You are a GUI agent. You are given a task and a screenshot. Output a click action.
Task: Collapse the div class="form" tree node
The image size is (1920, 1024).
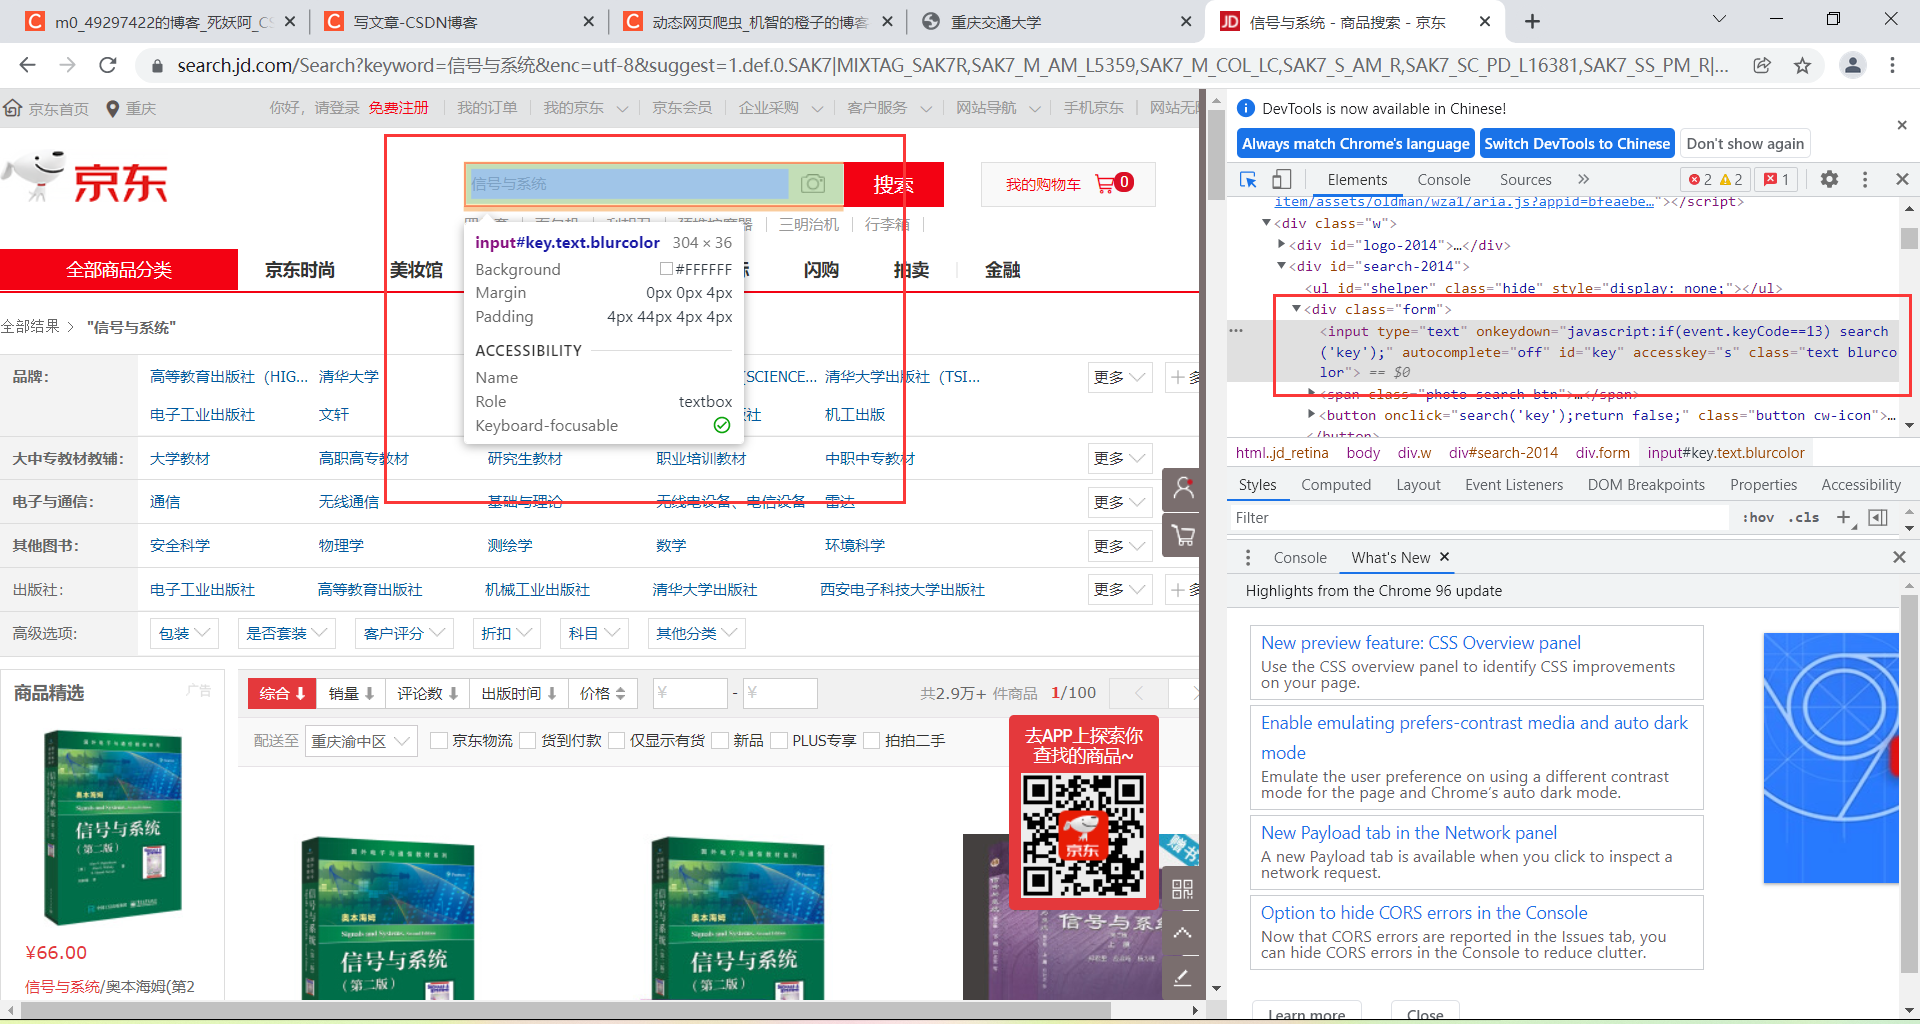tap(1296, 309)
